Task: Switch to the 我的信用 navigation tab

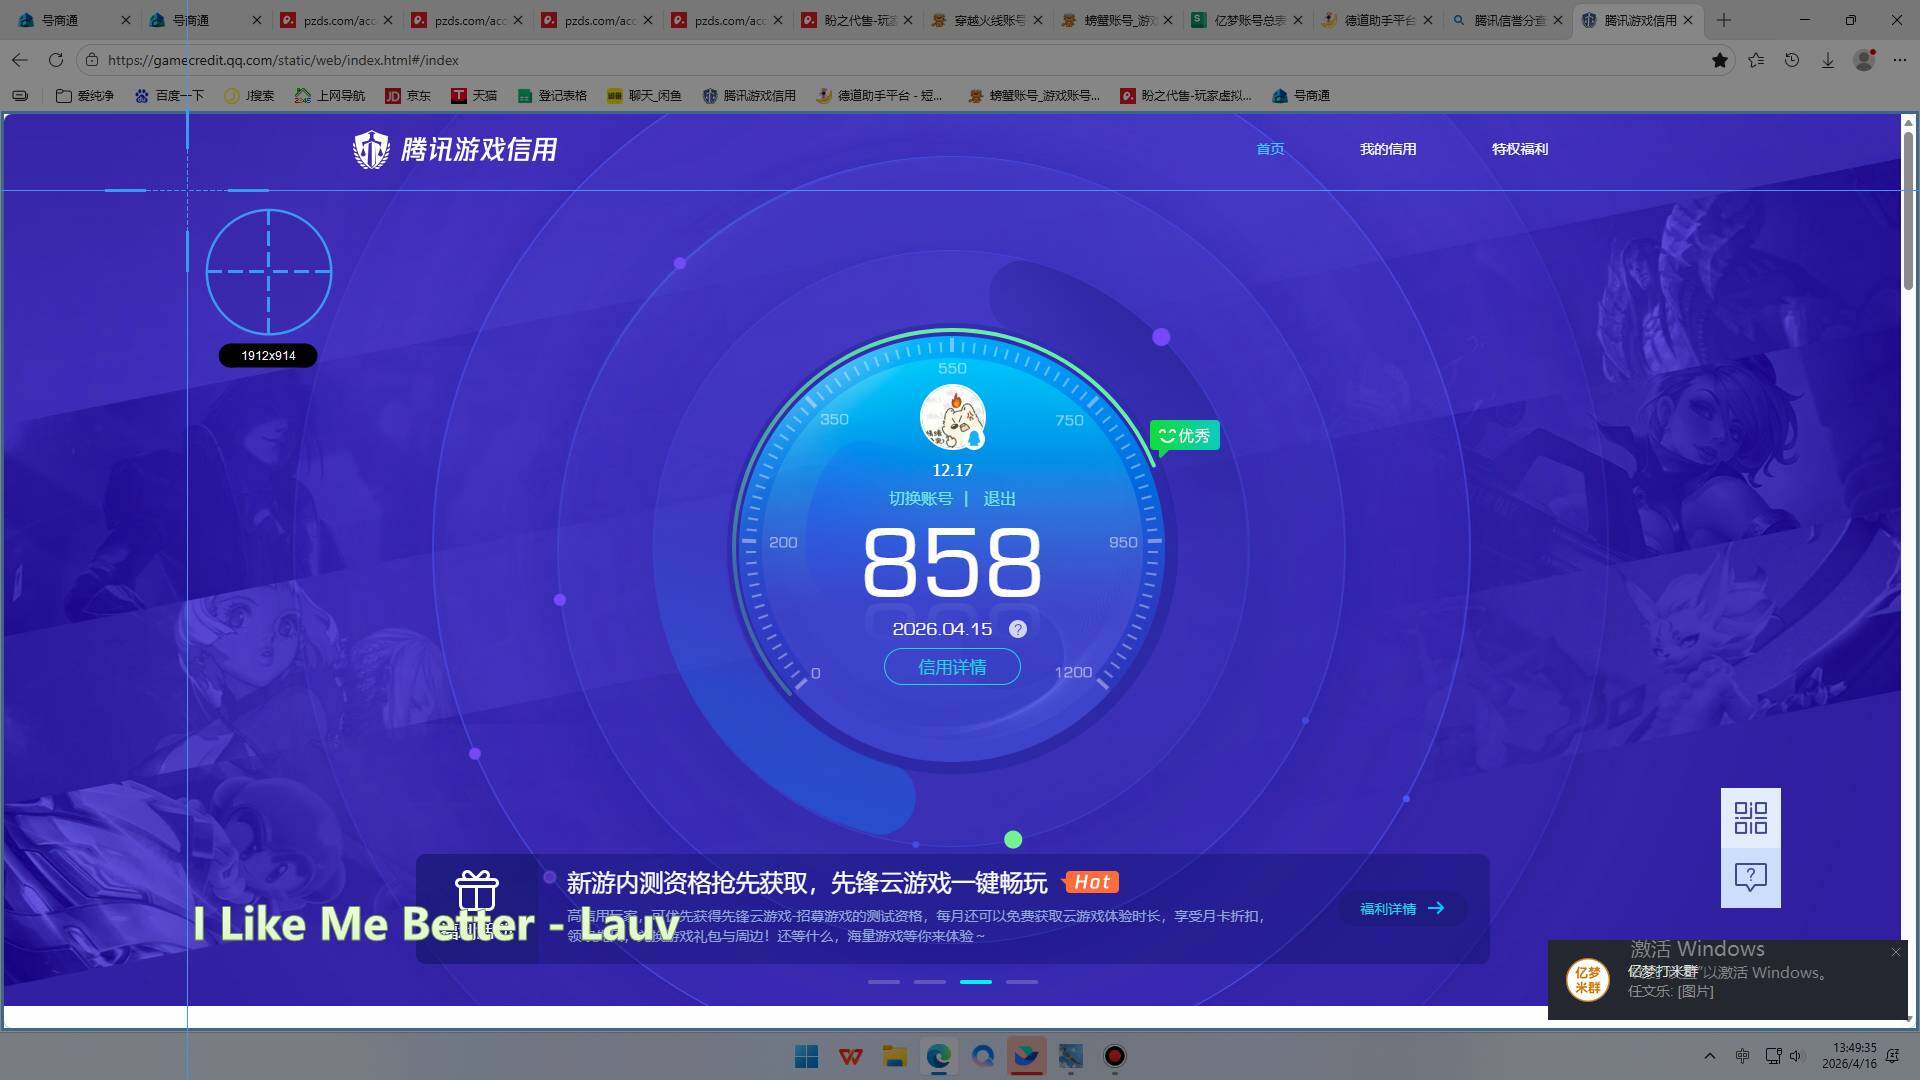Action: tap(1388, 149)
